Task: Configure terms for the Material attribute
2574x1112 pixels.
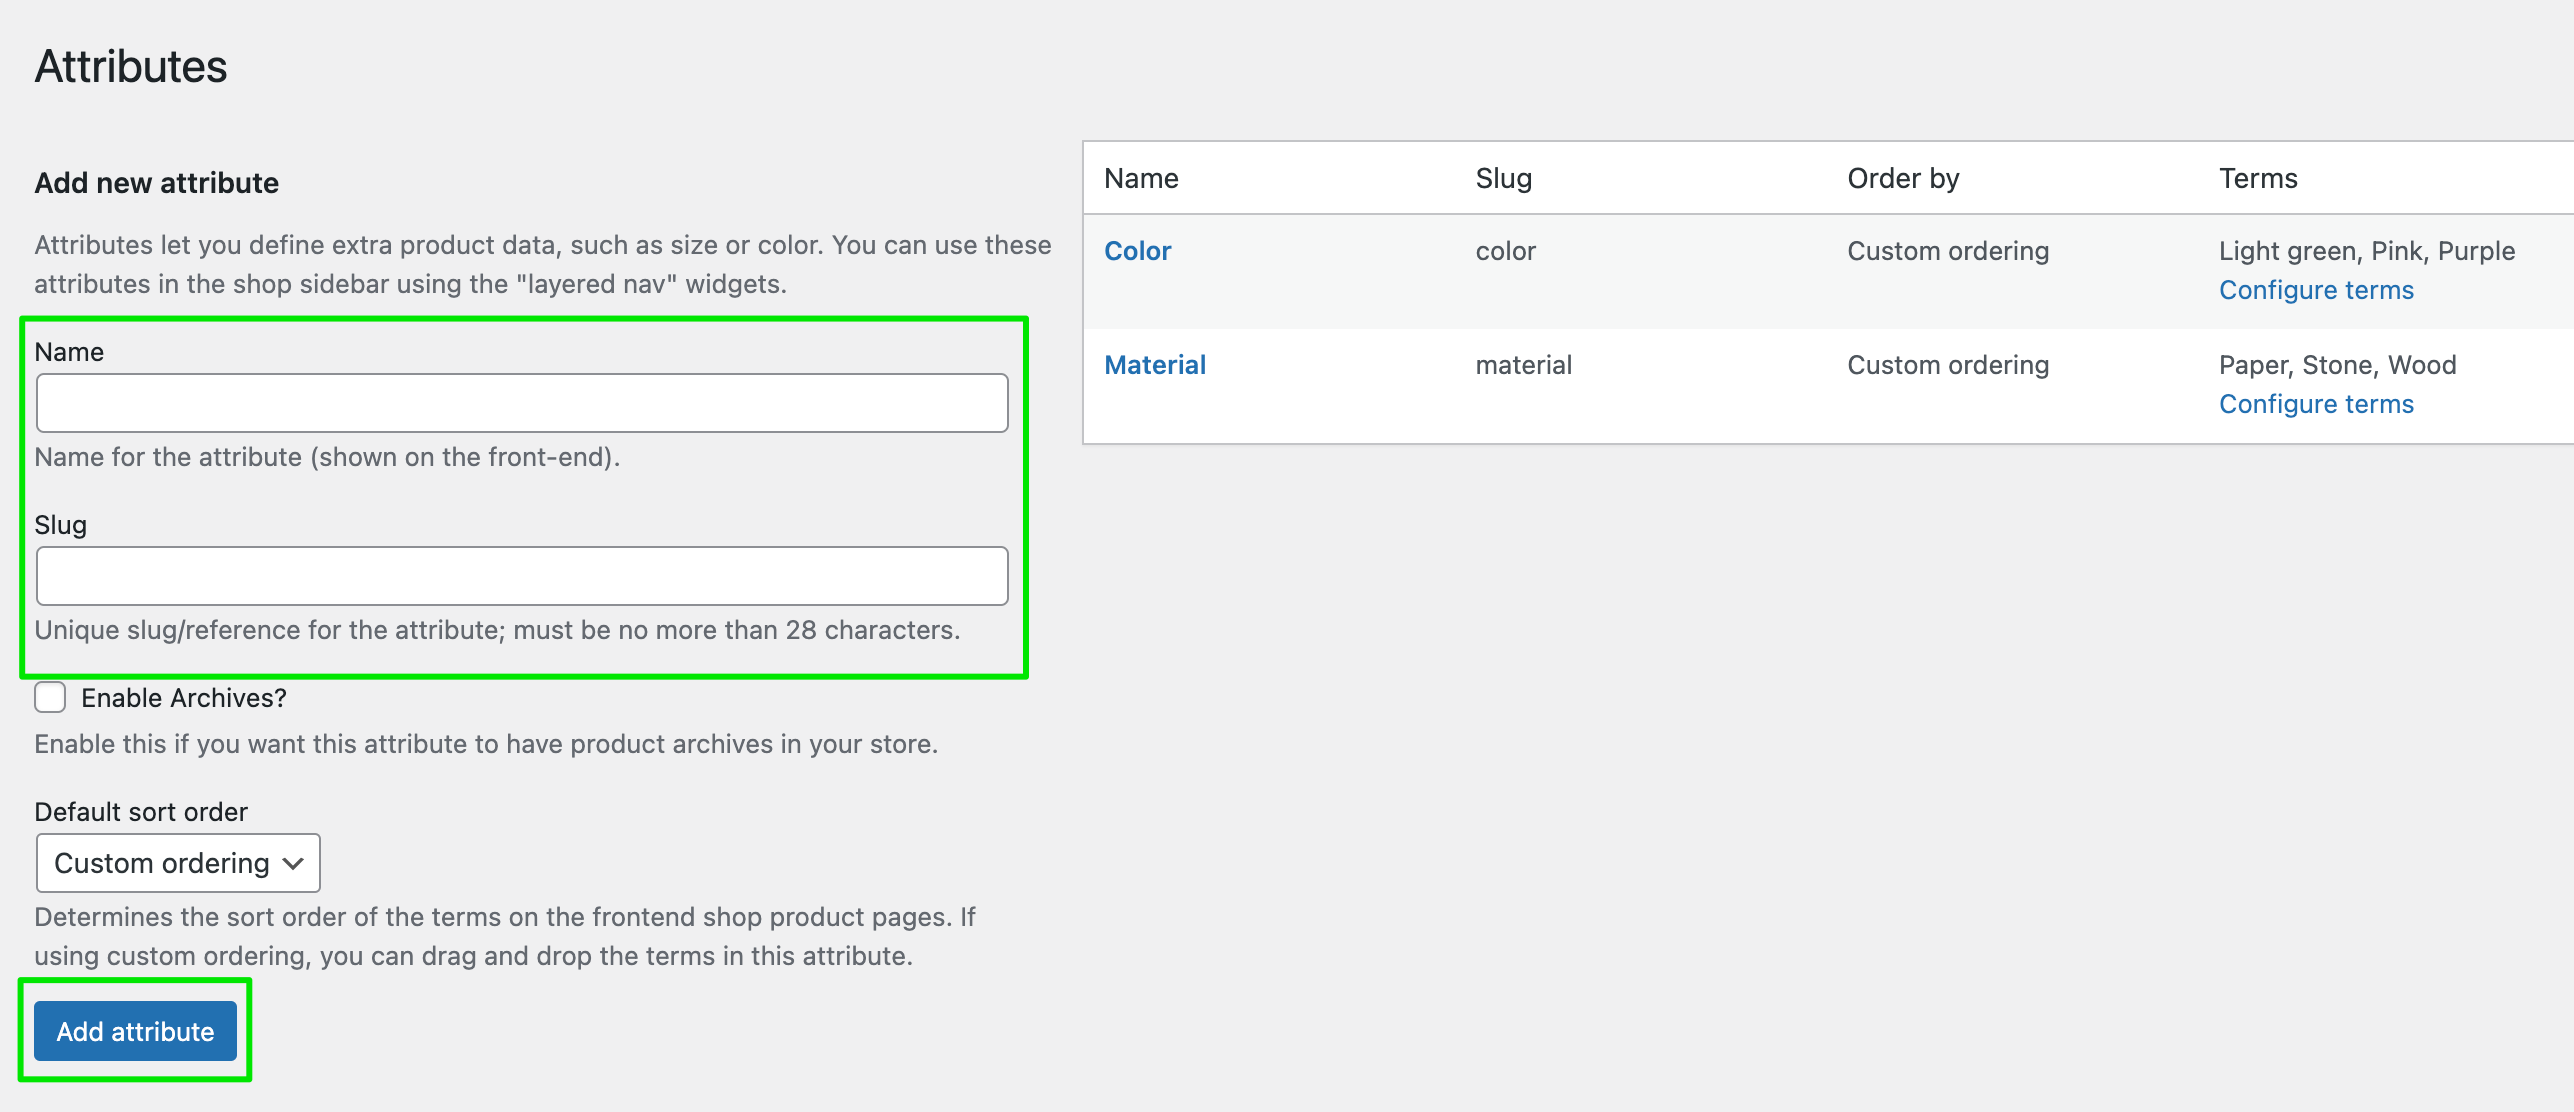Action: 2316,403
